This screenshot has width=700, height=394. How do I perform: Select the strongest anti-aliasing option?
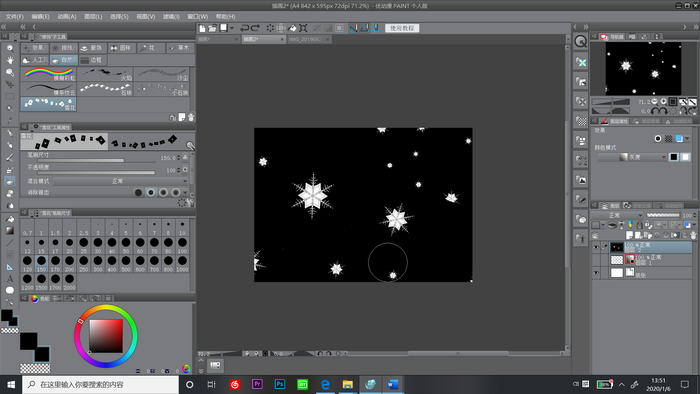pyautogui.click(x=176, y=192)
